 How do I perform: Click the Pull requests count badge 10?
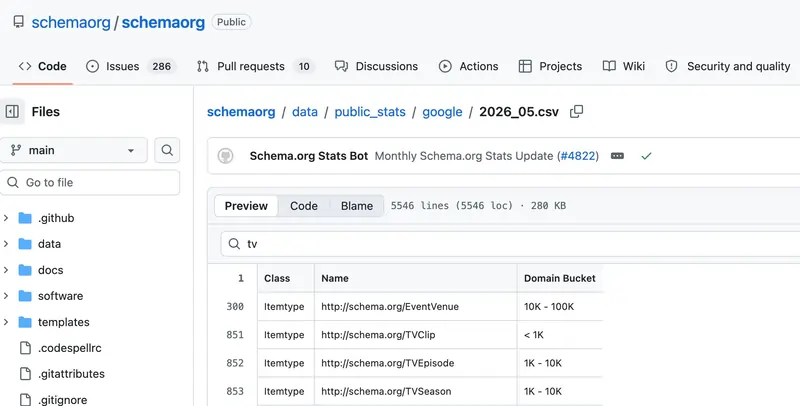point(304,66)
